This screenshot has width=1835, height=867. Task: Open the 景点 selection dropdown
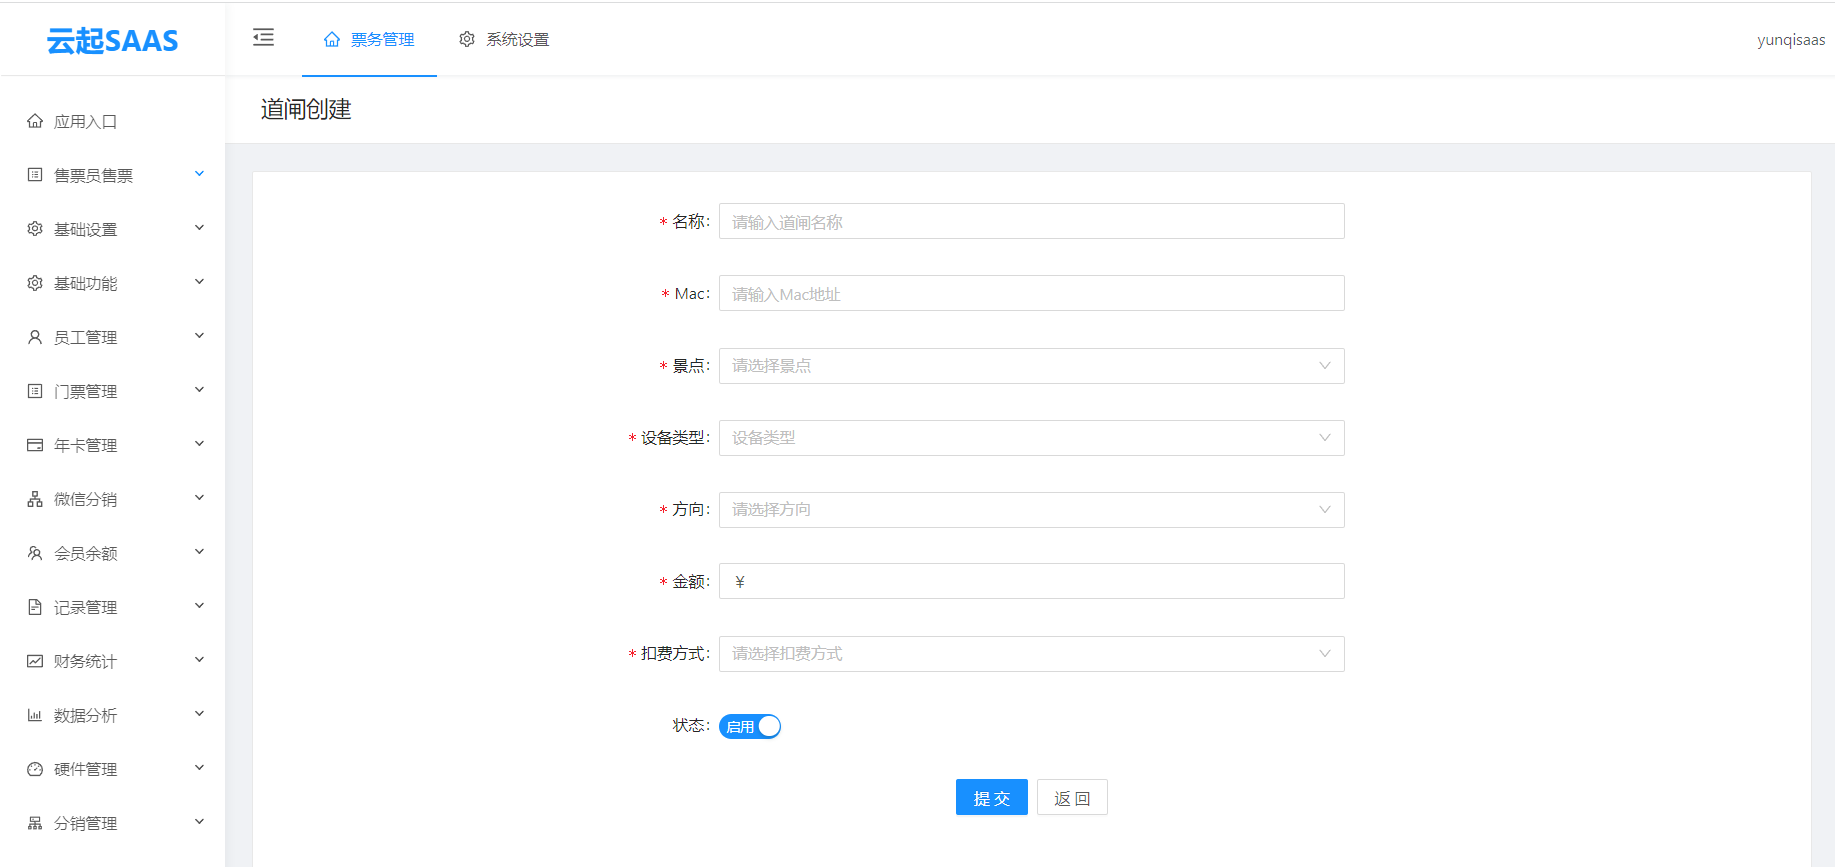pyautogui.click(x=1031, y=366)
